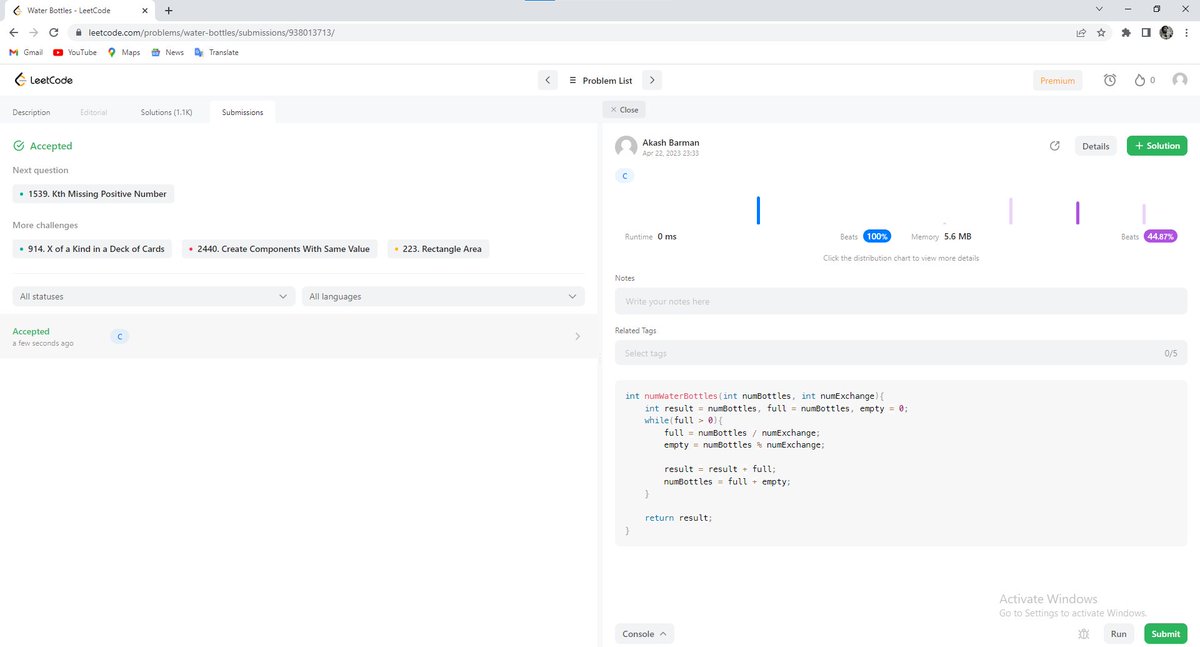Select the Submissions tab
This screenshot has height=647, width=1200.
(243, 112)
